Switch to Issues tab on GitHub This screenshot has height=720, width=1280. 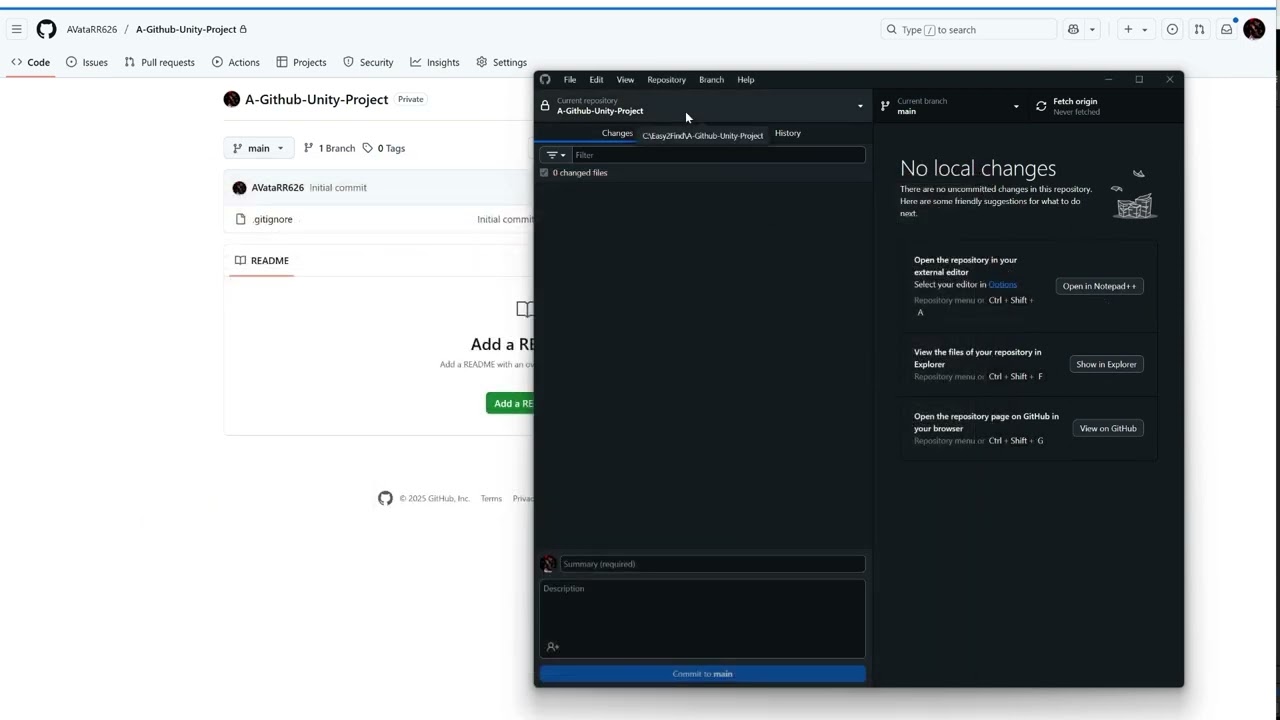pyautogui.click(x=86, y=62)
